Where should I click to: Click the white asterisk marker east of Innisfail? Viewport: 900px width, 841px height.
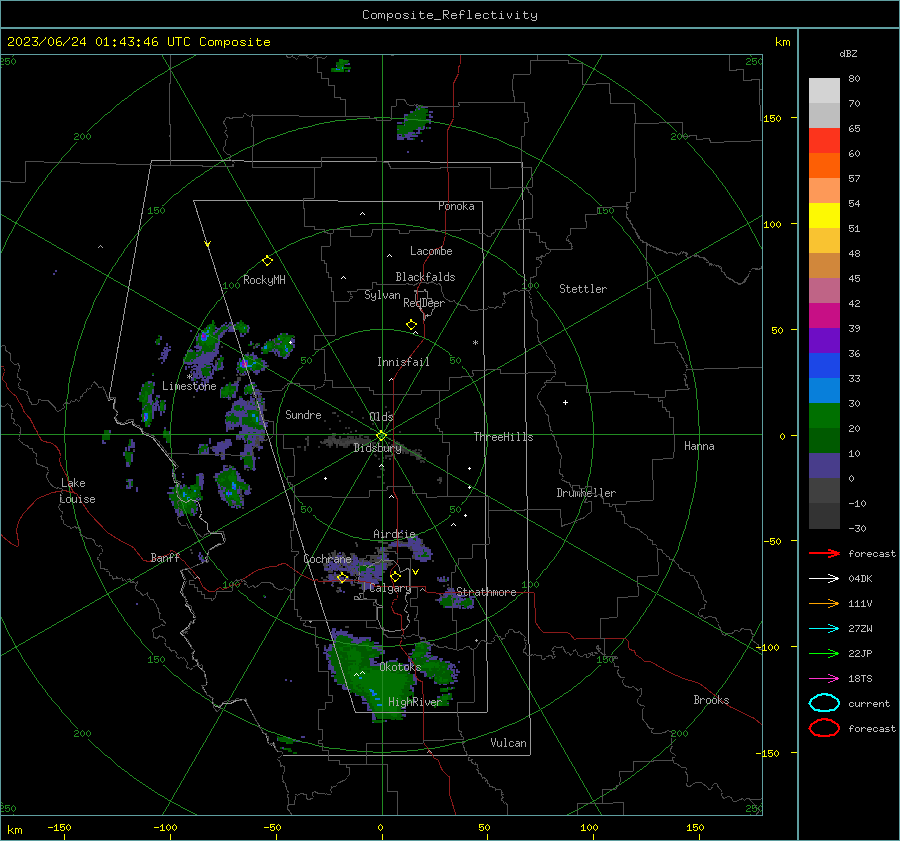475,343
